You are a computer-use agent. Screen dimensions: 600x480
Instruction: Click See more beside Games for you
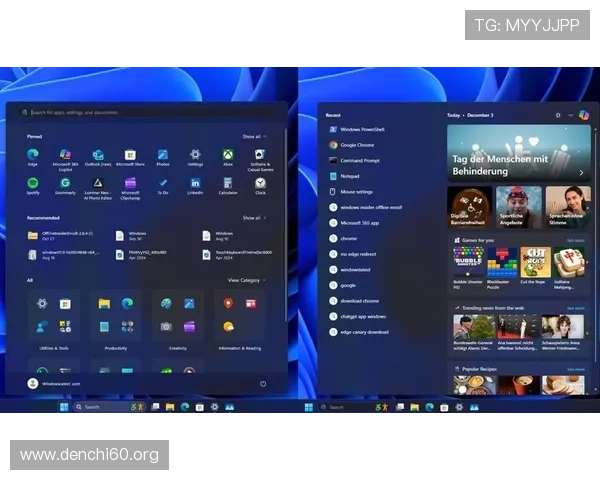(576, 240)
